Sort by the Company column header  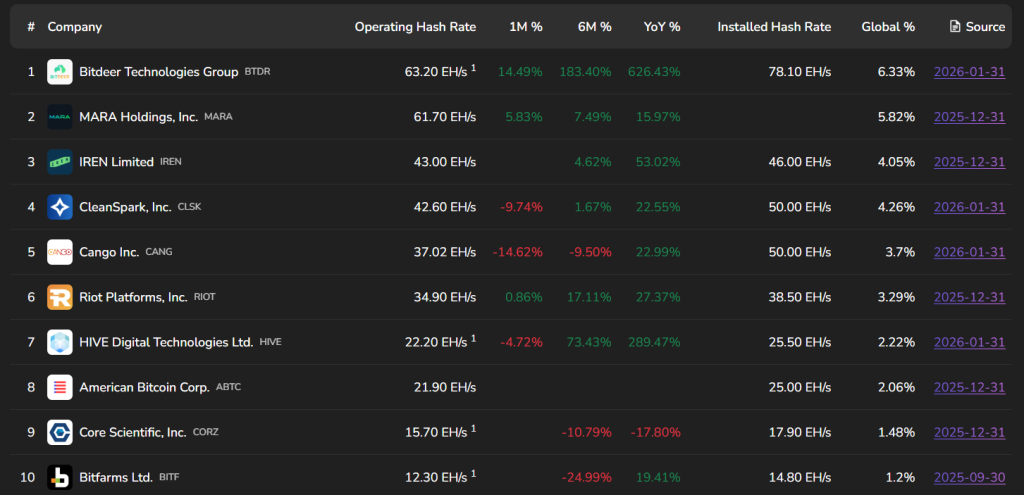click(75, 27)
